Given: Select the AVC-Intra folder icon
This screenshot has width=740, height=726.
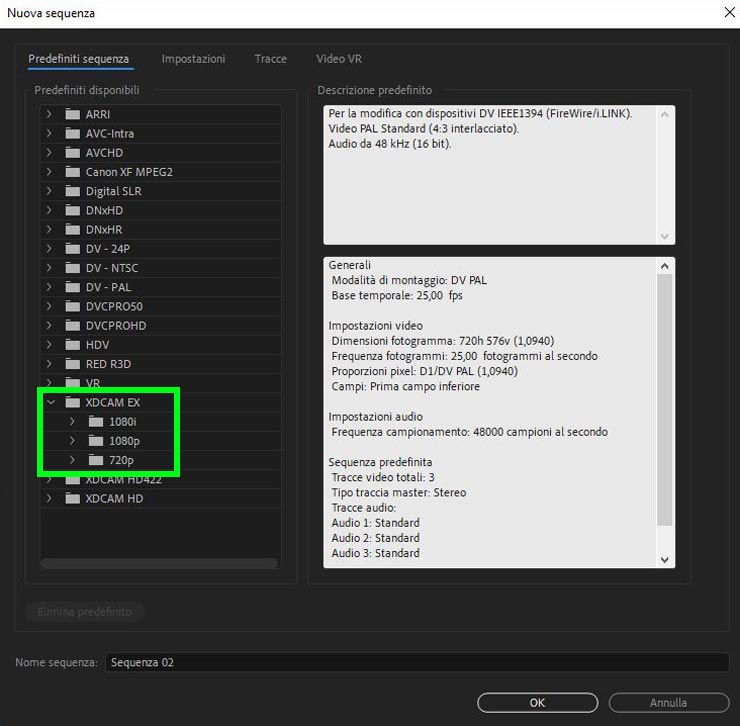Looking at the screenshot, I should (72, 134).
